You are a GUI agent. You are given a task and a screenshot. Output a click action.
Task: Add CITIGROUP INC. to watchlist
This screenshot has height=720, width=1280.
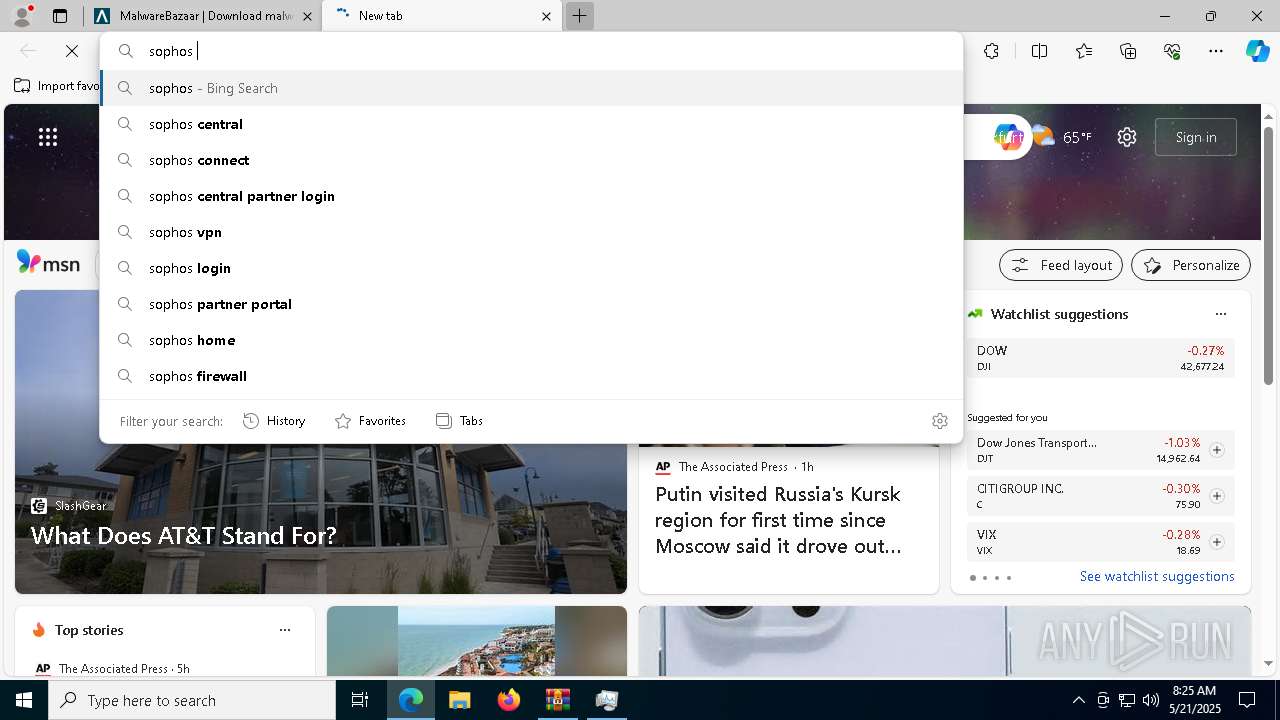[1216, 496]
